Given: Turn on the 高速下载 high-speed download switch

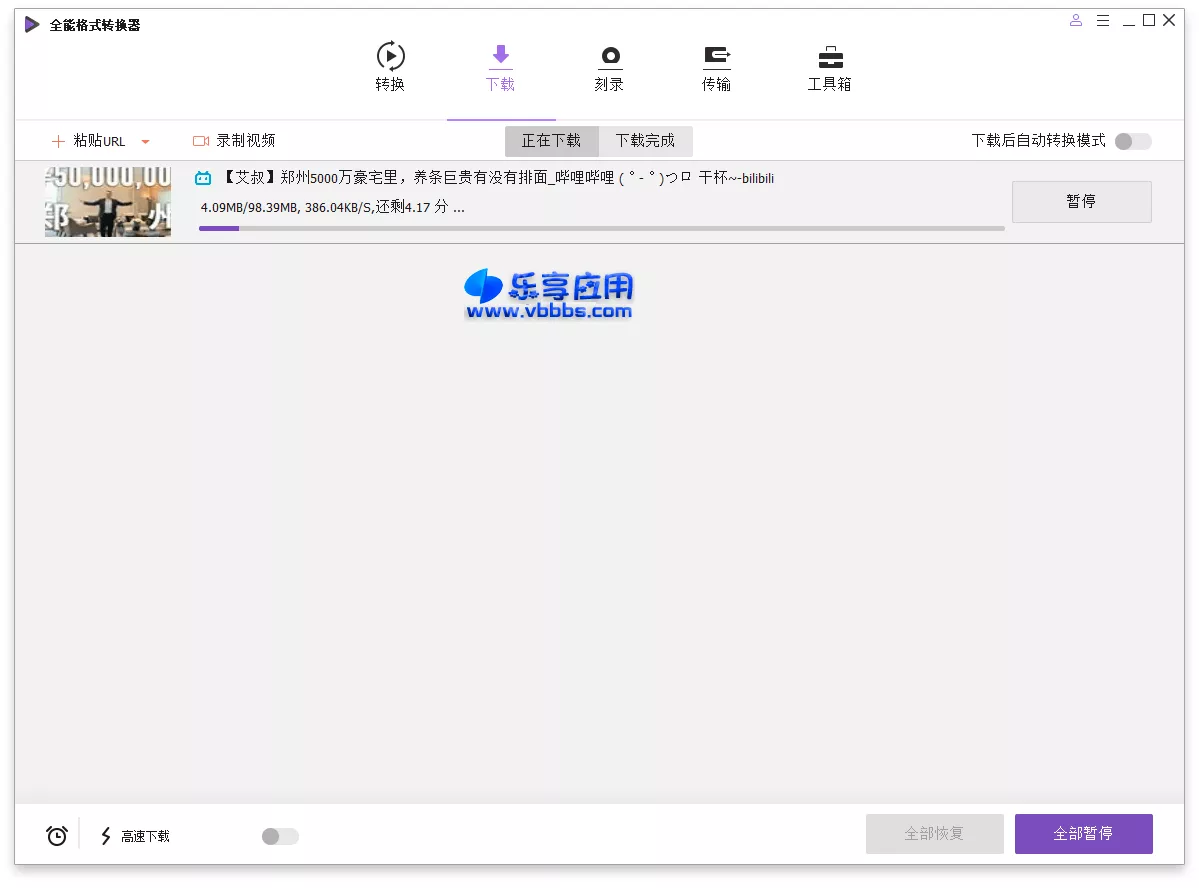Looking at the screenshot, I should [278, 835].
